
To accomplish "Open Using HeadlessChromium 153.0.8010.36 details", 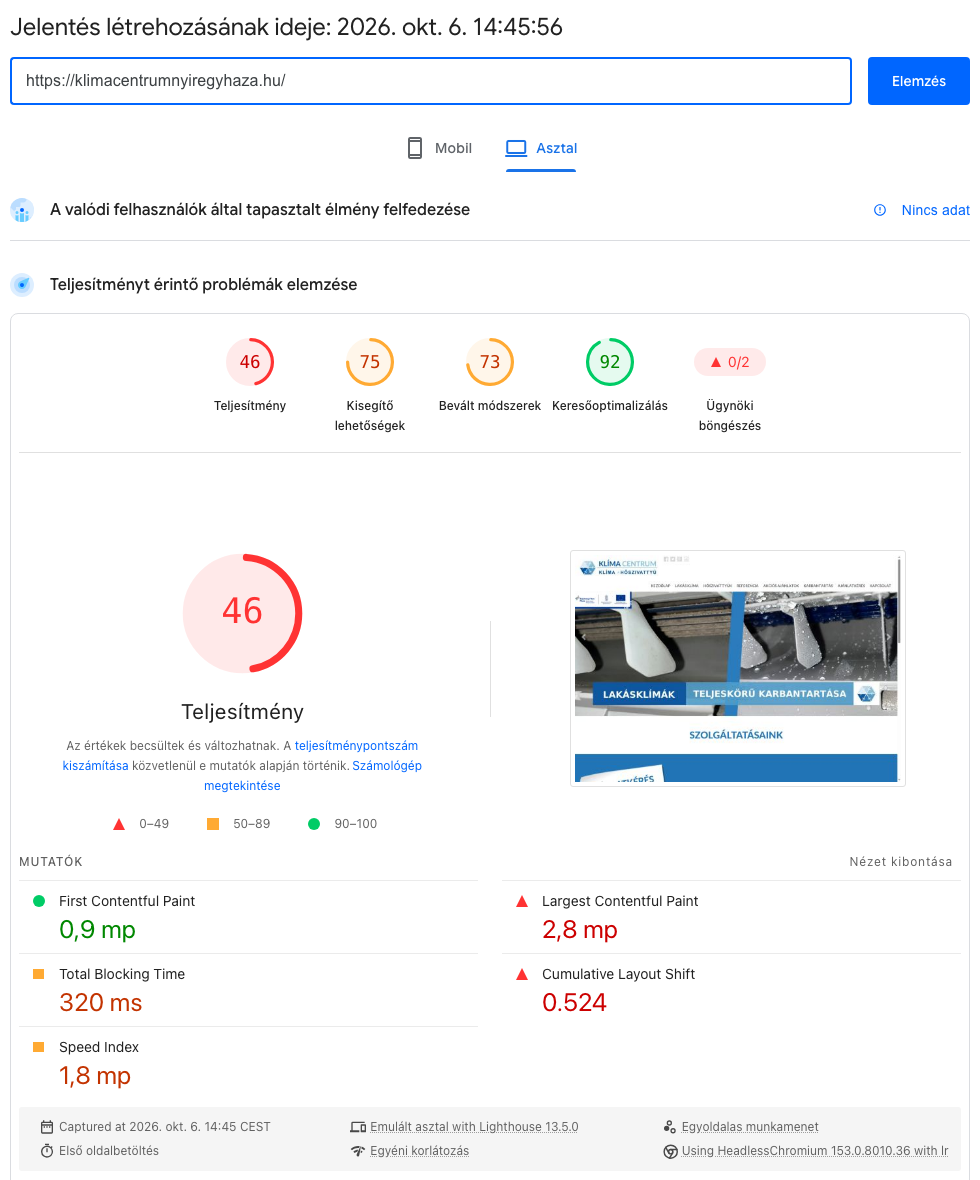I will click(814, 1151).
